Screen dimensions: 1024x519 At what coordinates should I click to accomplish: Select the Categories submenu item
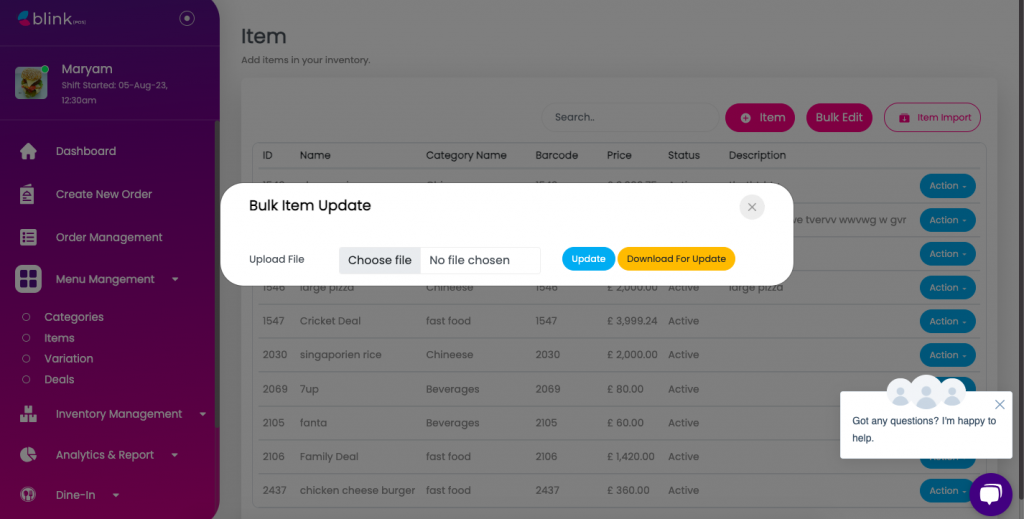(x=73, y=317)
